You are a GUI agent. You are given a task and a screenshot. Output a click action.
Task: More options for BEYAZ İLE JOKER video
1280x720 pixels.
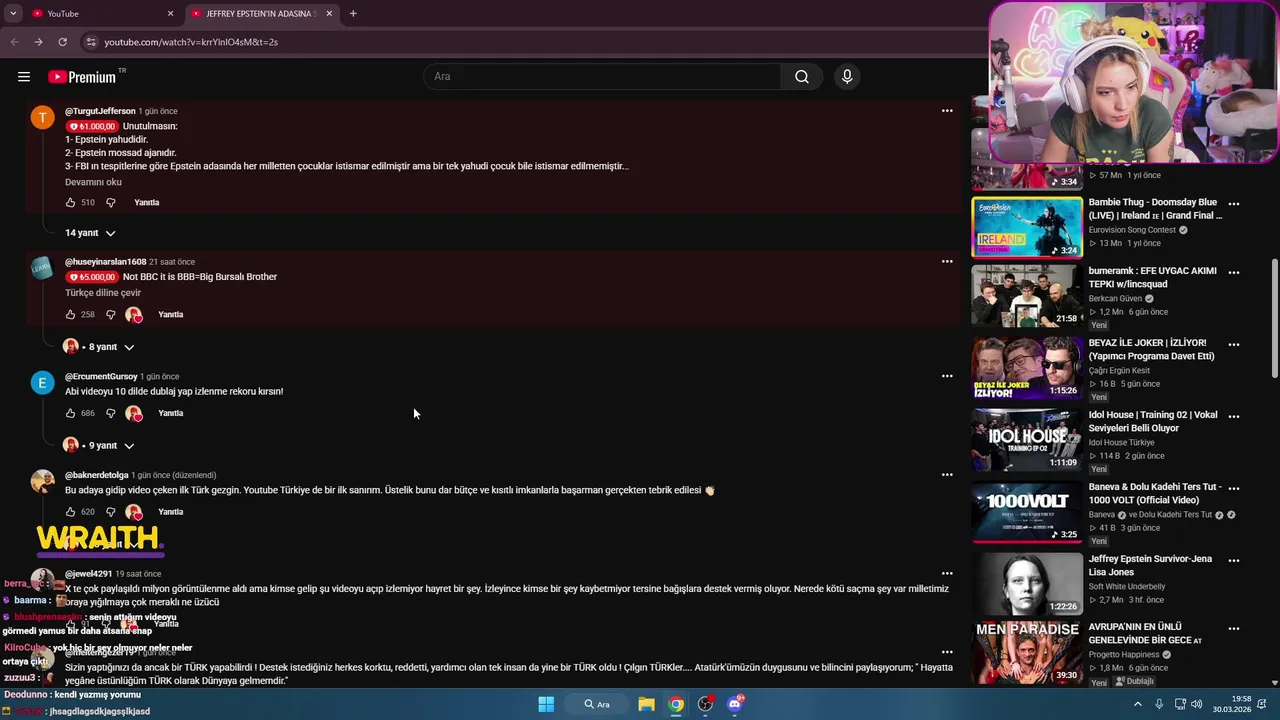(x=1234, y=344)
